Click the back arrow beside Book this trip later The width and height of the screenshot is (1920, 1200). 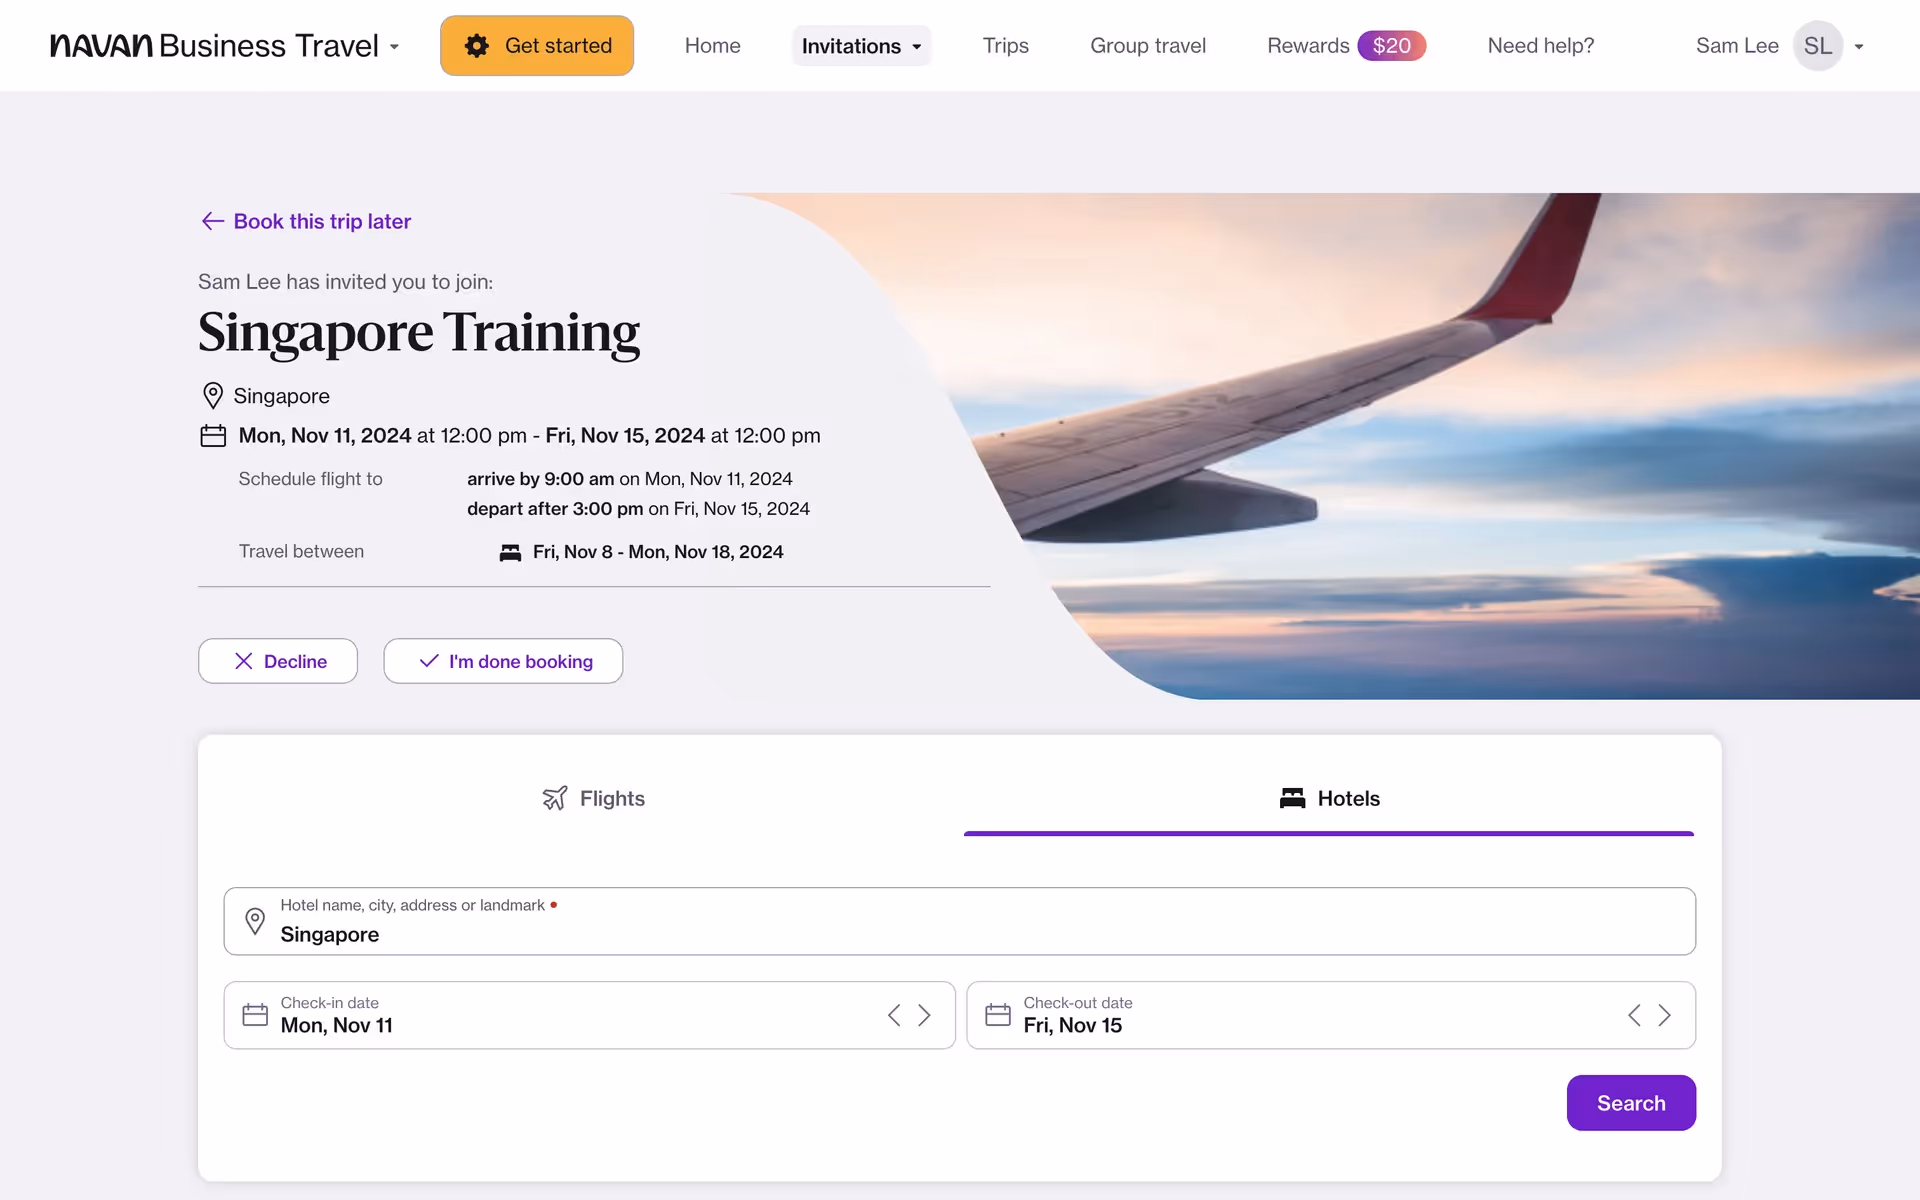[212, 221]
